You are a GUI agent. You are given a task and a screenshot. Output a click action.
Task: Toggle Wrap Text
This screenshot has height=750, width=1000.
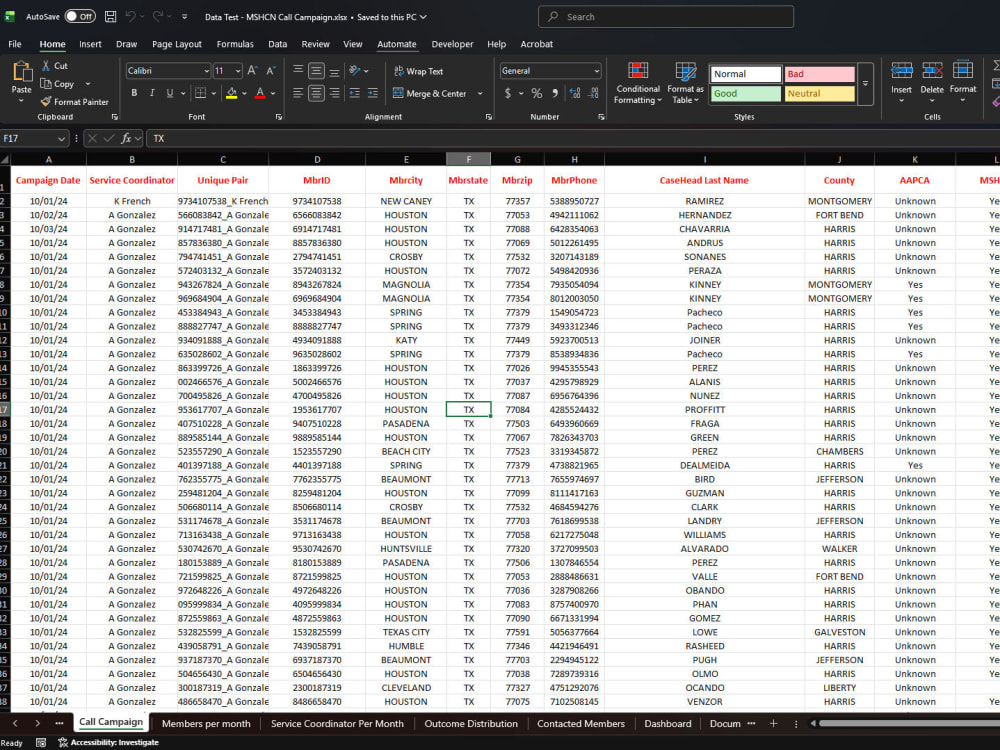418,71
